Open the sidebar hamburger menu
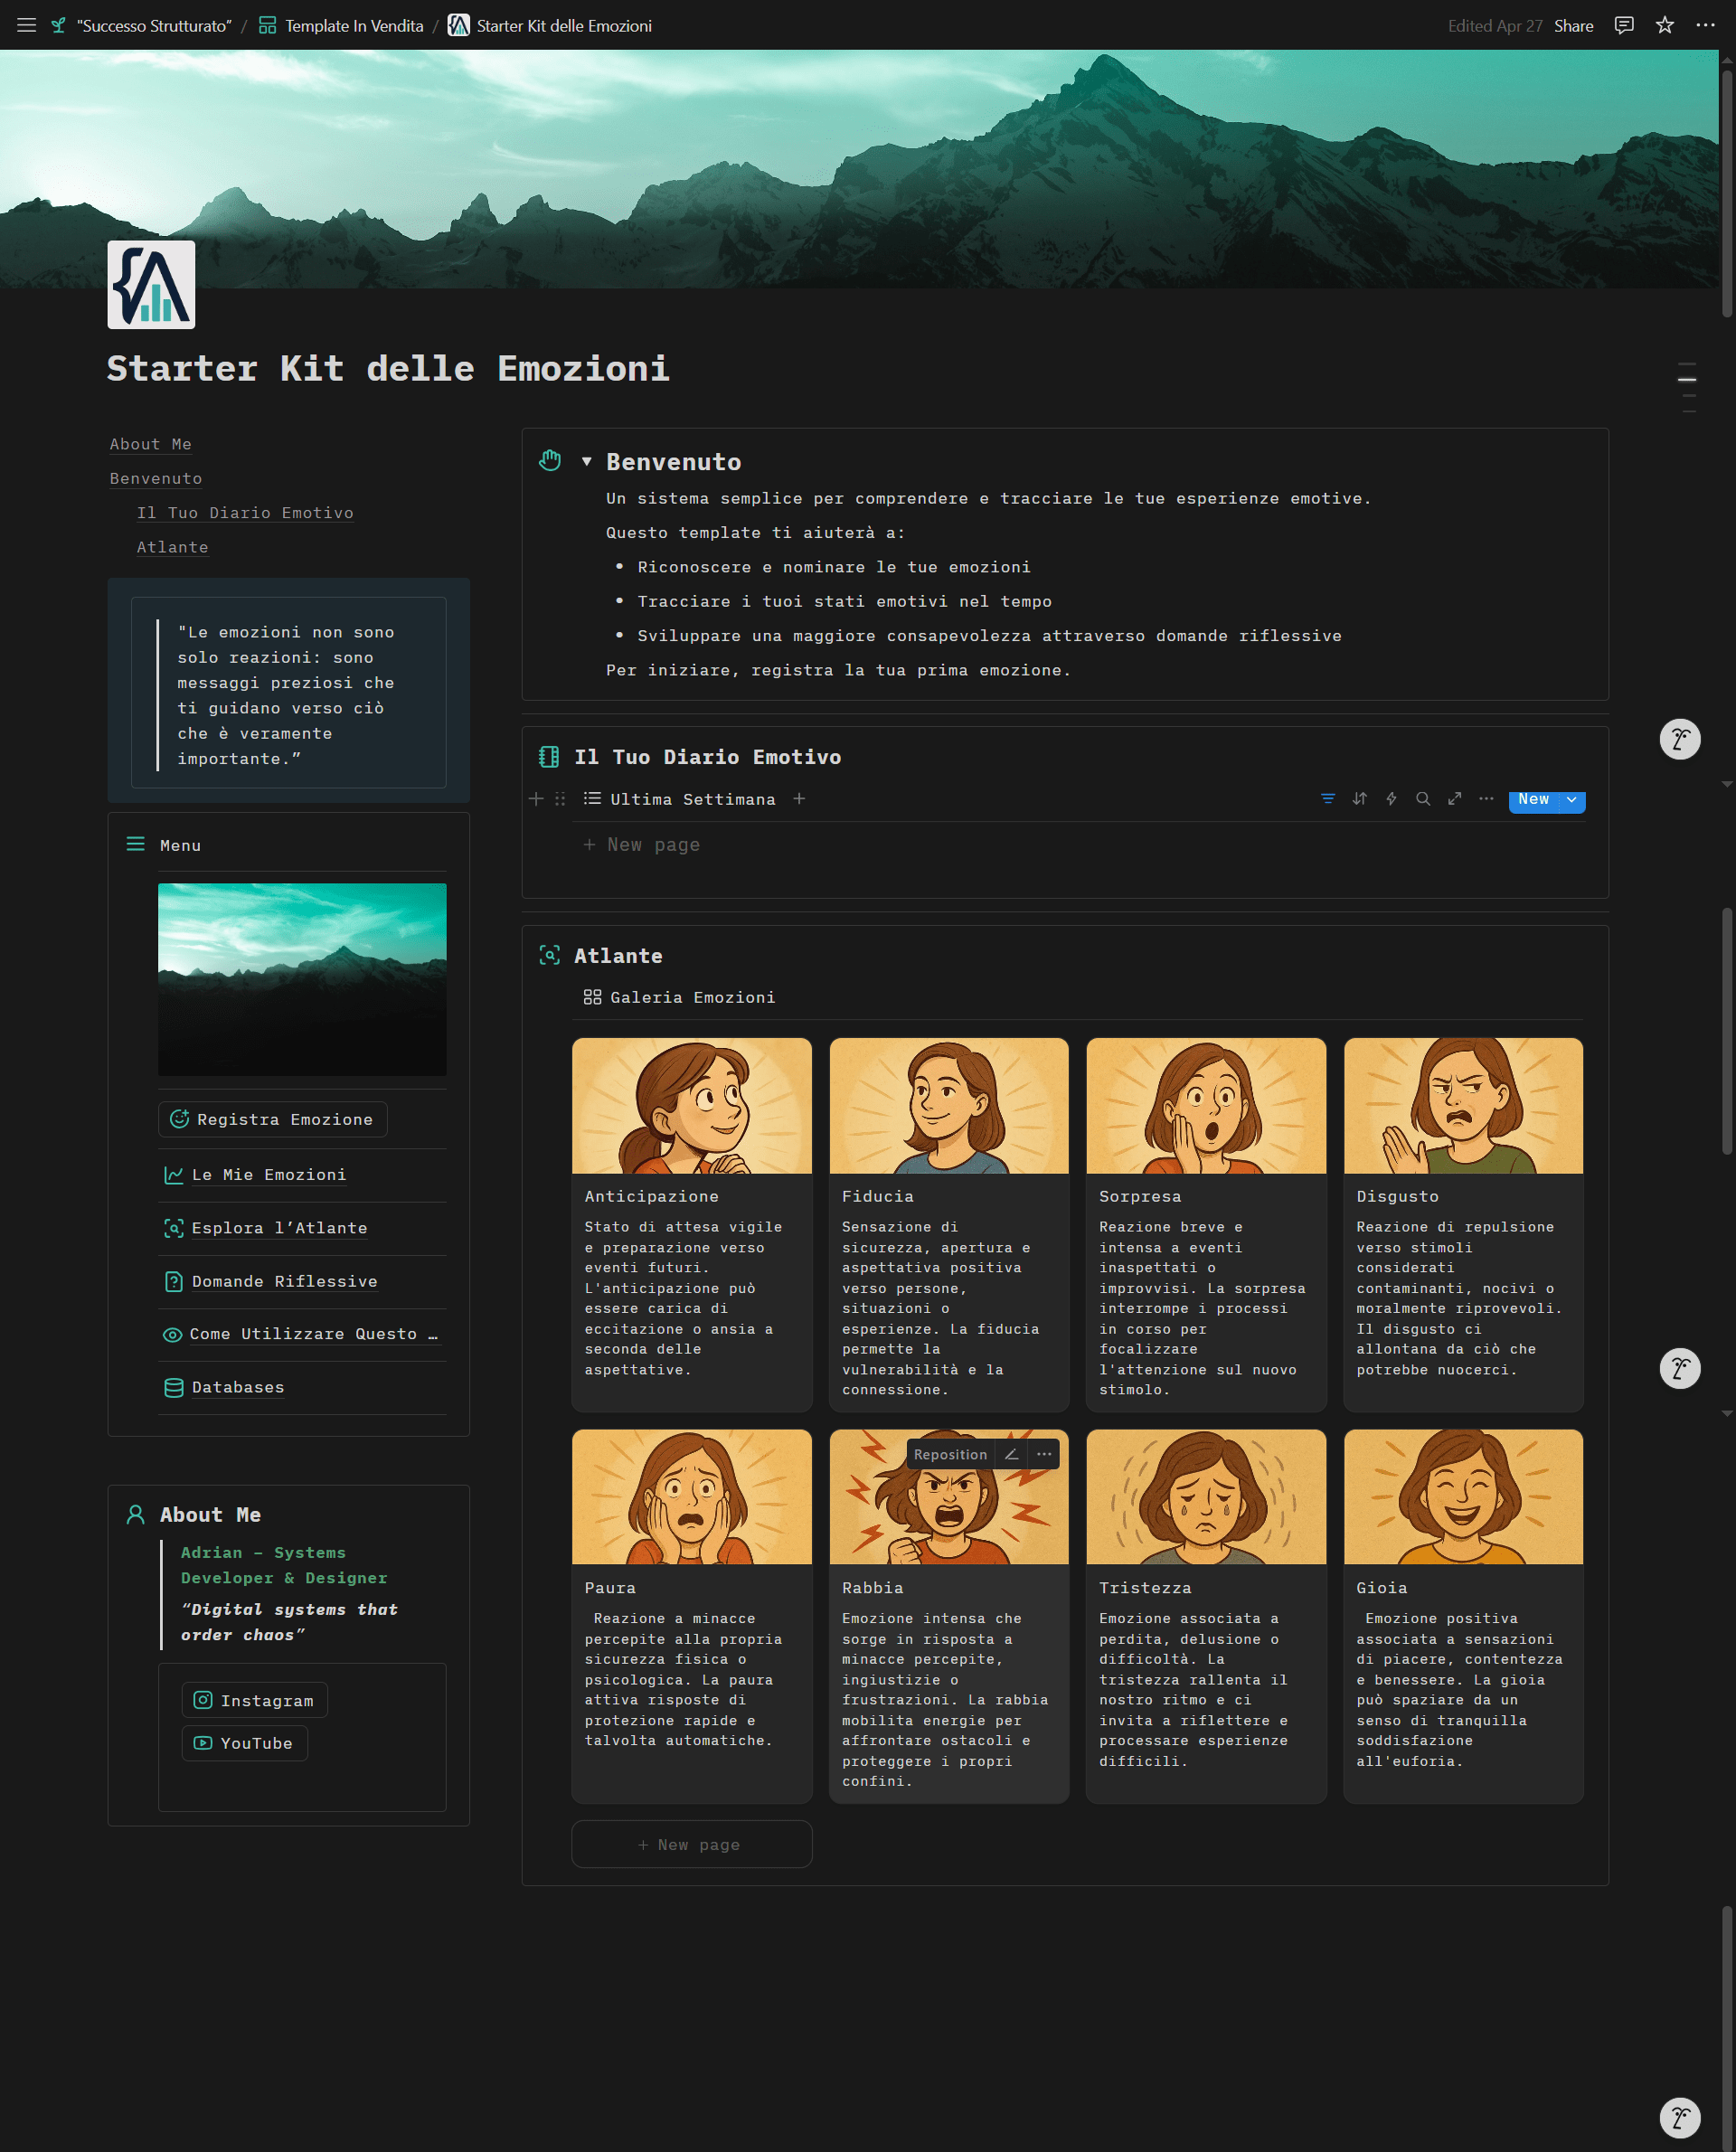Viewport: 1736px width, 2152px height. coord(27,25)
